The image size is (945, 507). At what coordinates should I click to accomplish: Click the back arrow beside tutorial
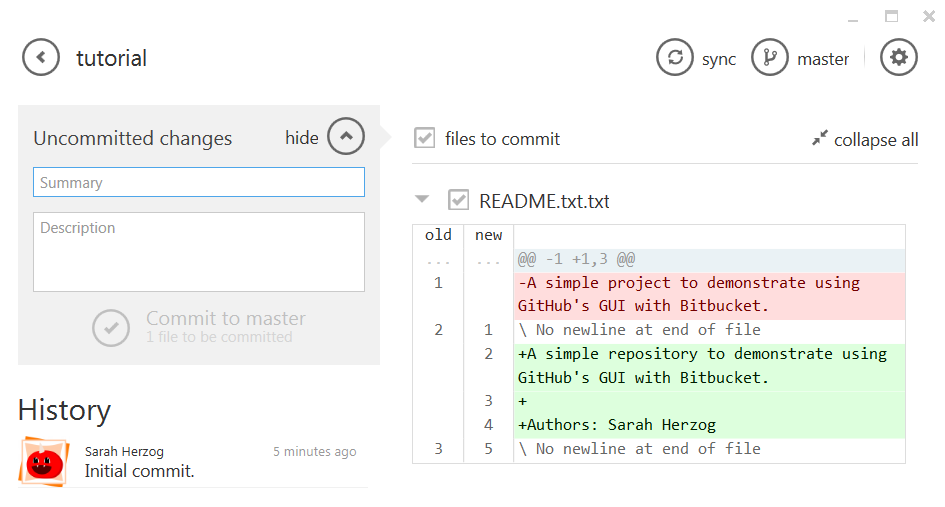click(41, 57)
